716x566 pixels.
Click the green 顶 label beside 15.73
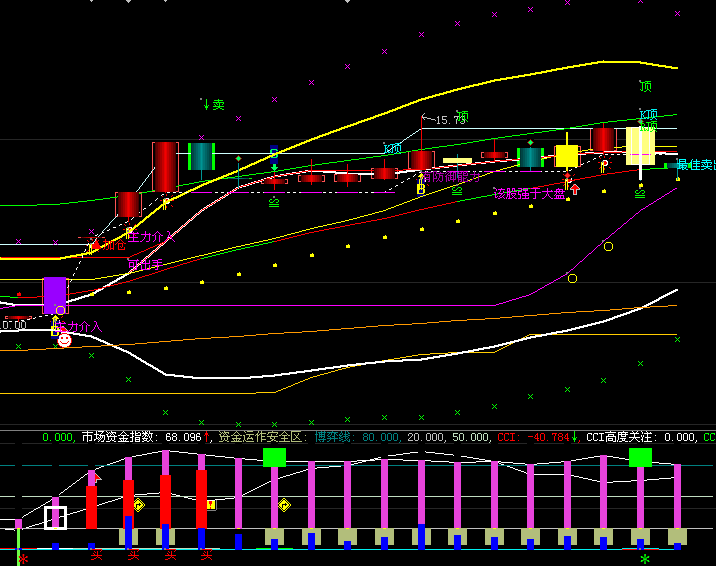pos(463,116)
